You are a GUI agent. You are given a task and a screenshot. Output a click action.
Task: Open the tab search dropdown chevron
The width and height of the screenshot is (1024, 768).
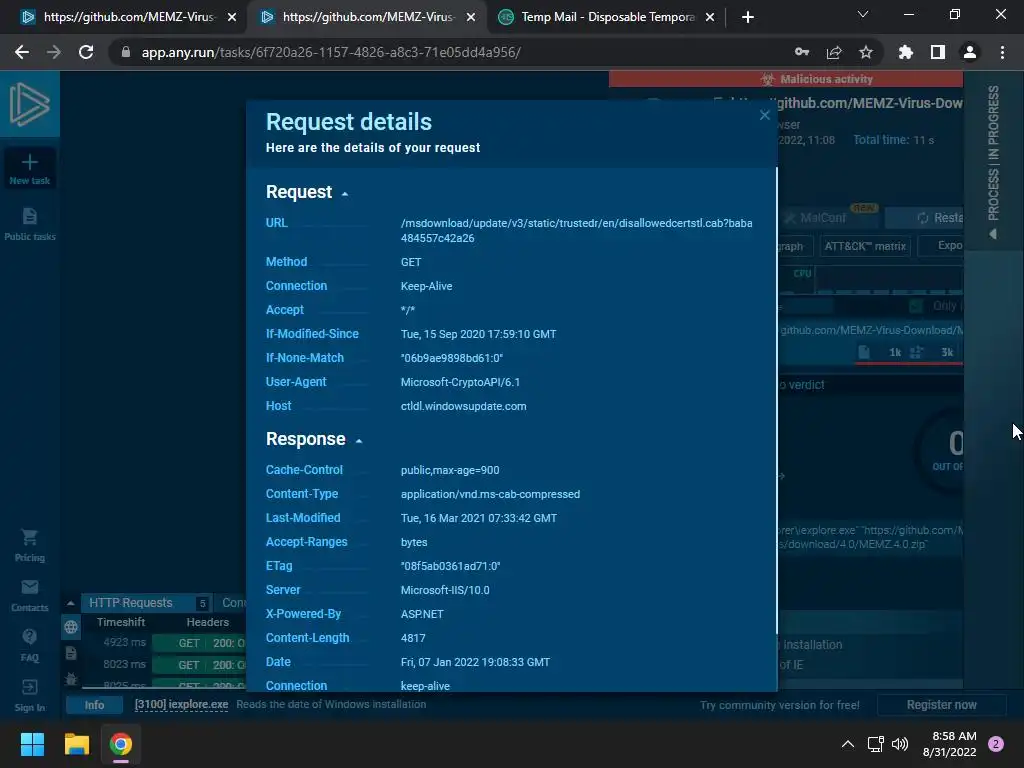click(x=863, y=14)
